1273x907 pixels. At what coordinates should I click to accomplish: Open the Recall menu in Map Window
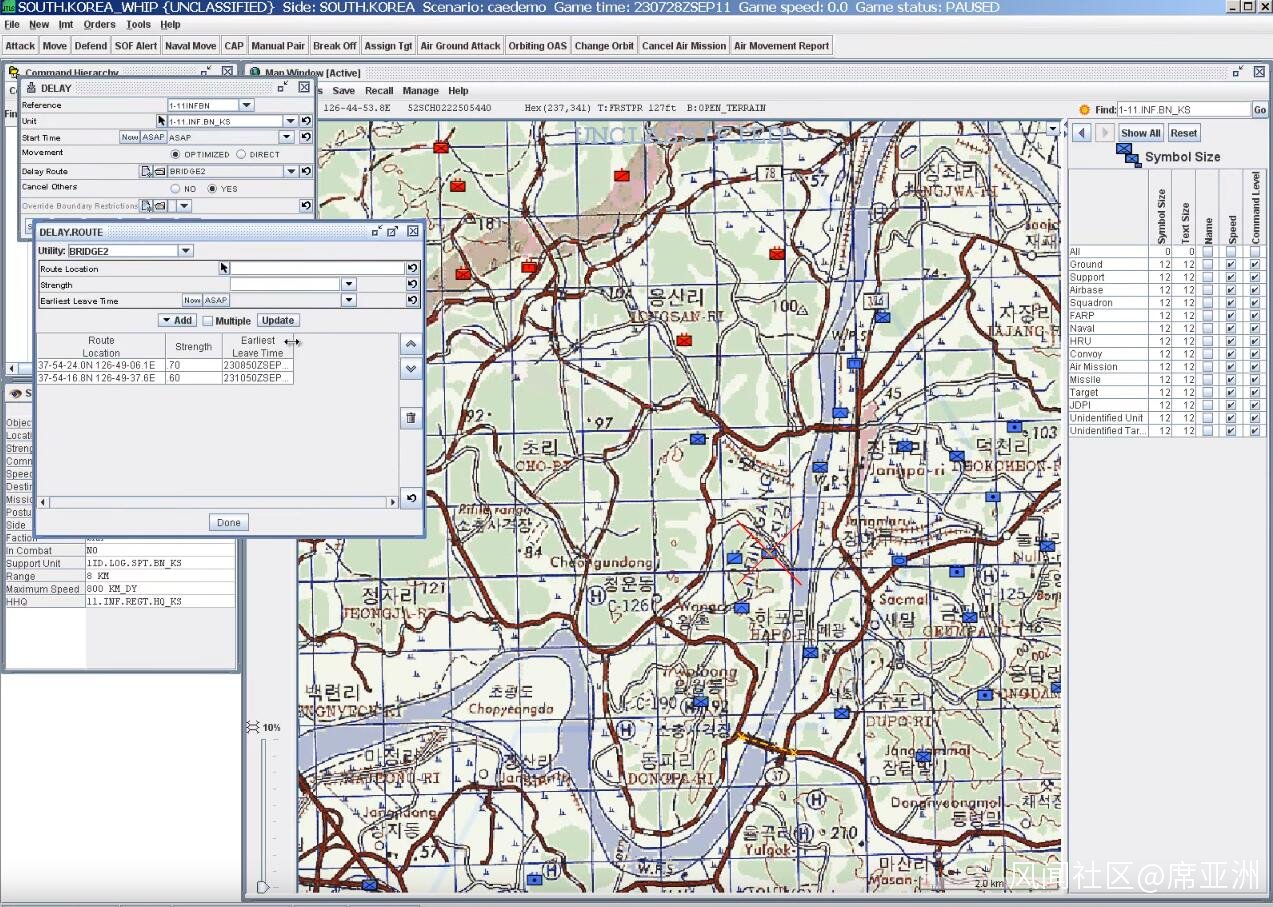(379, 91)
